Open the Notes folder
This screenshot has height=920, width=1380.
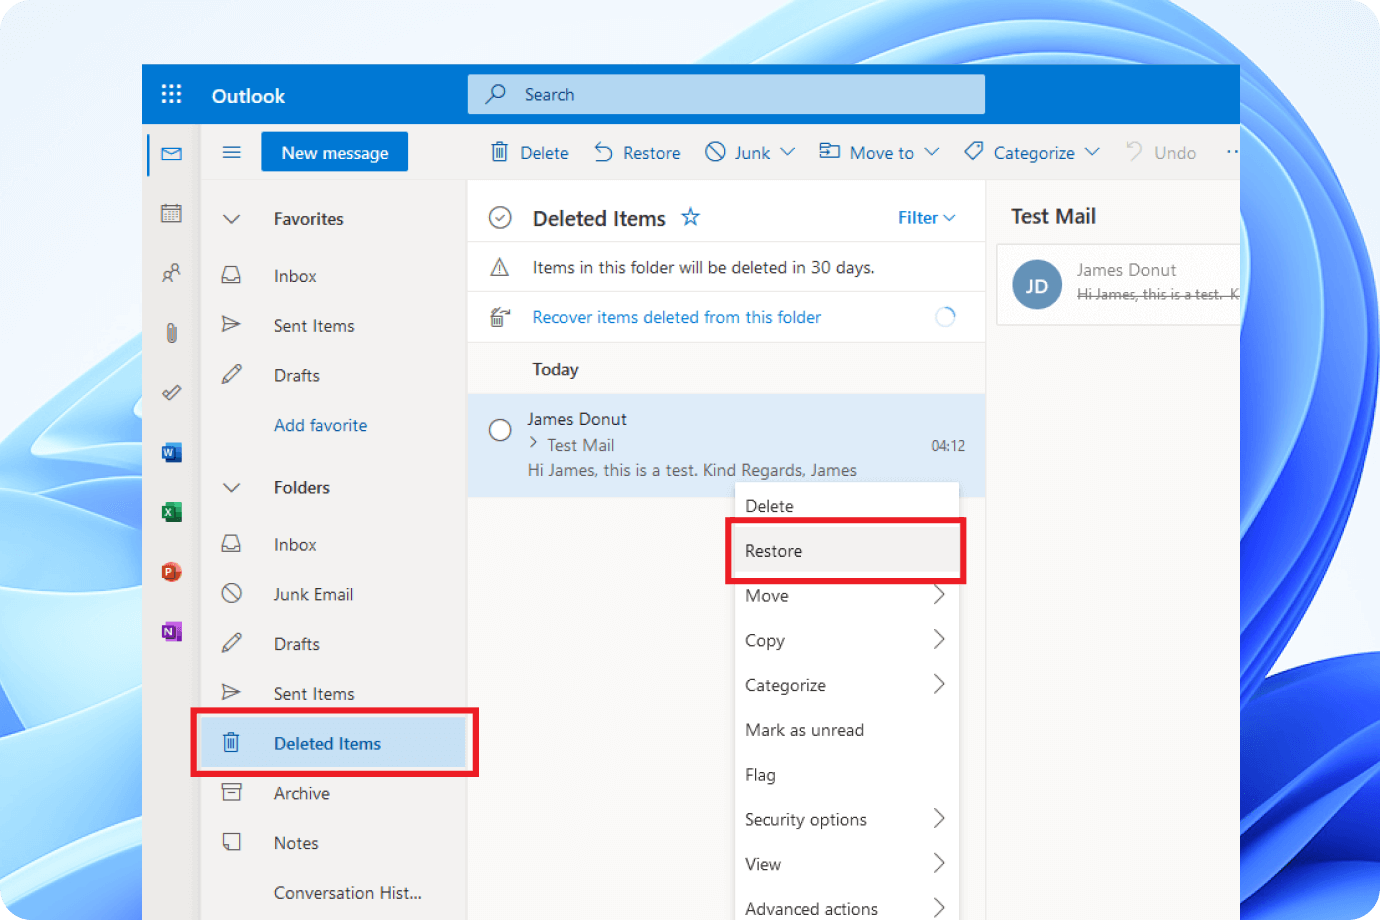coord(334,843)
